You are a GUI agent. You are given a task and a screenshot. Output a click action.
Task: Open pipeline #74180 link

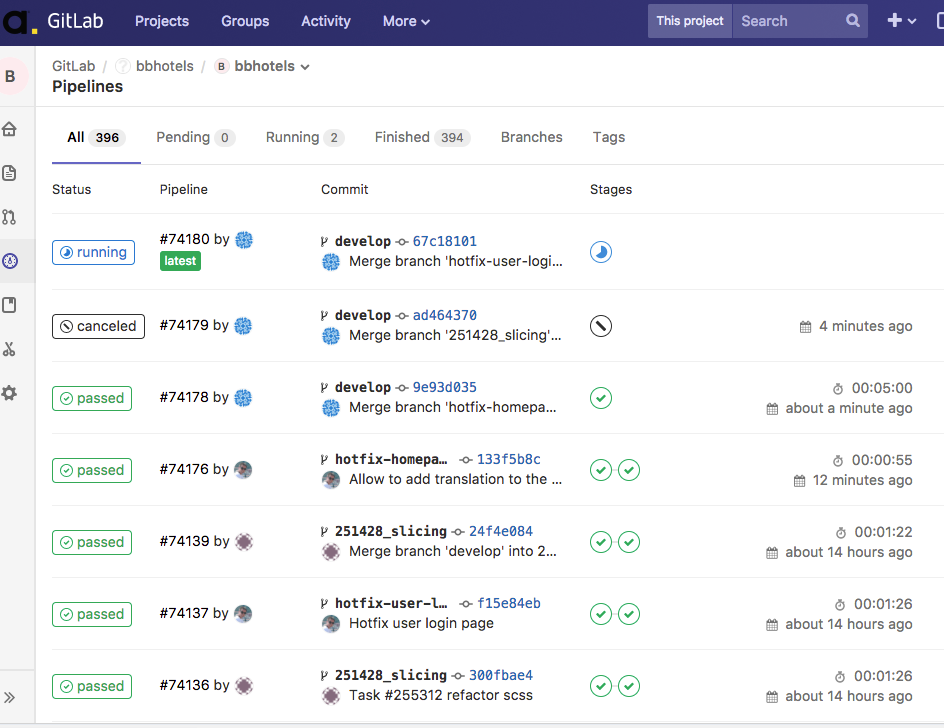(185, 239)
